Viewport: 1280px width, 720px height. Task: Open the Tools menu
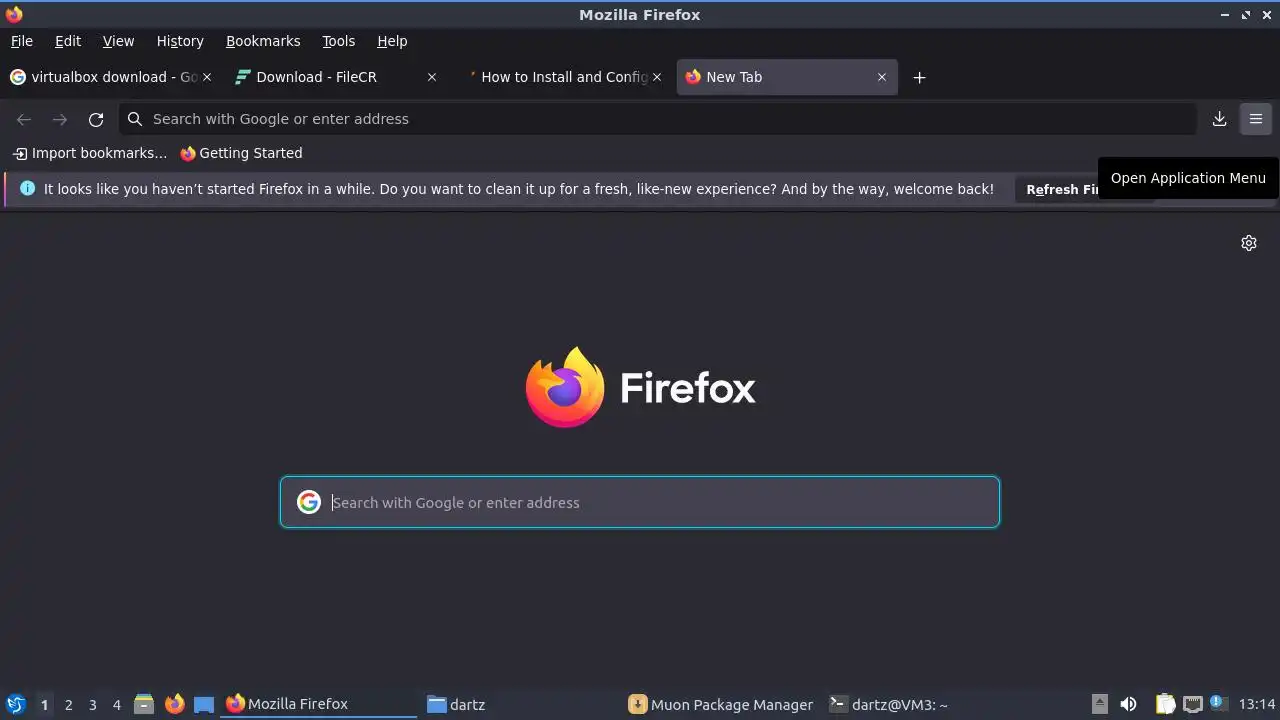[x=338, y=41]
